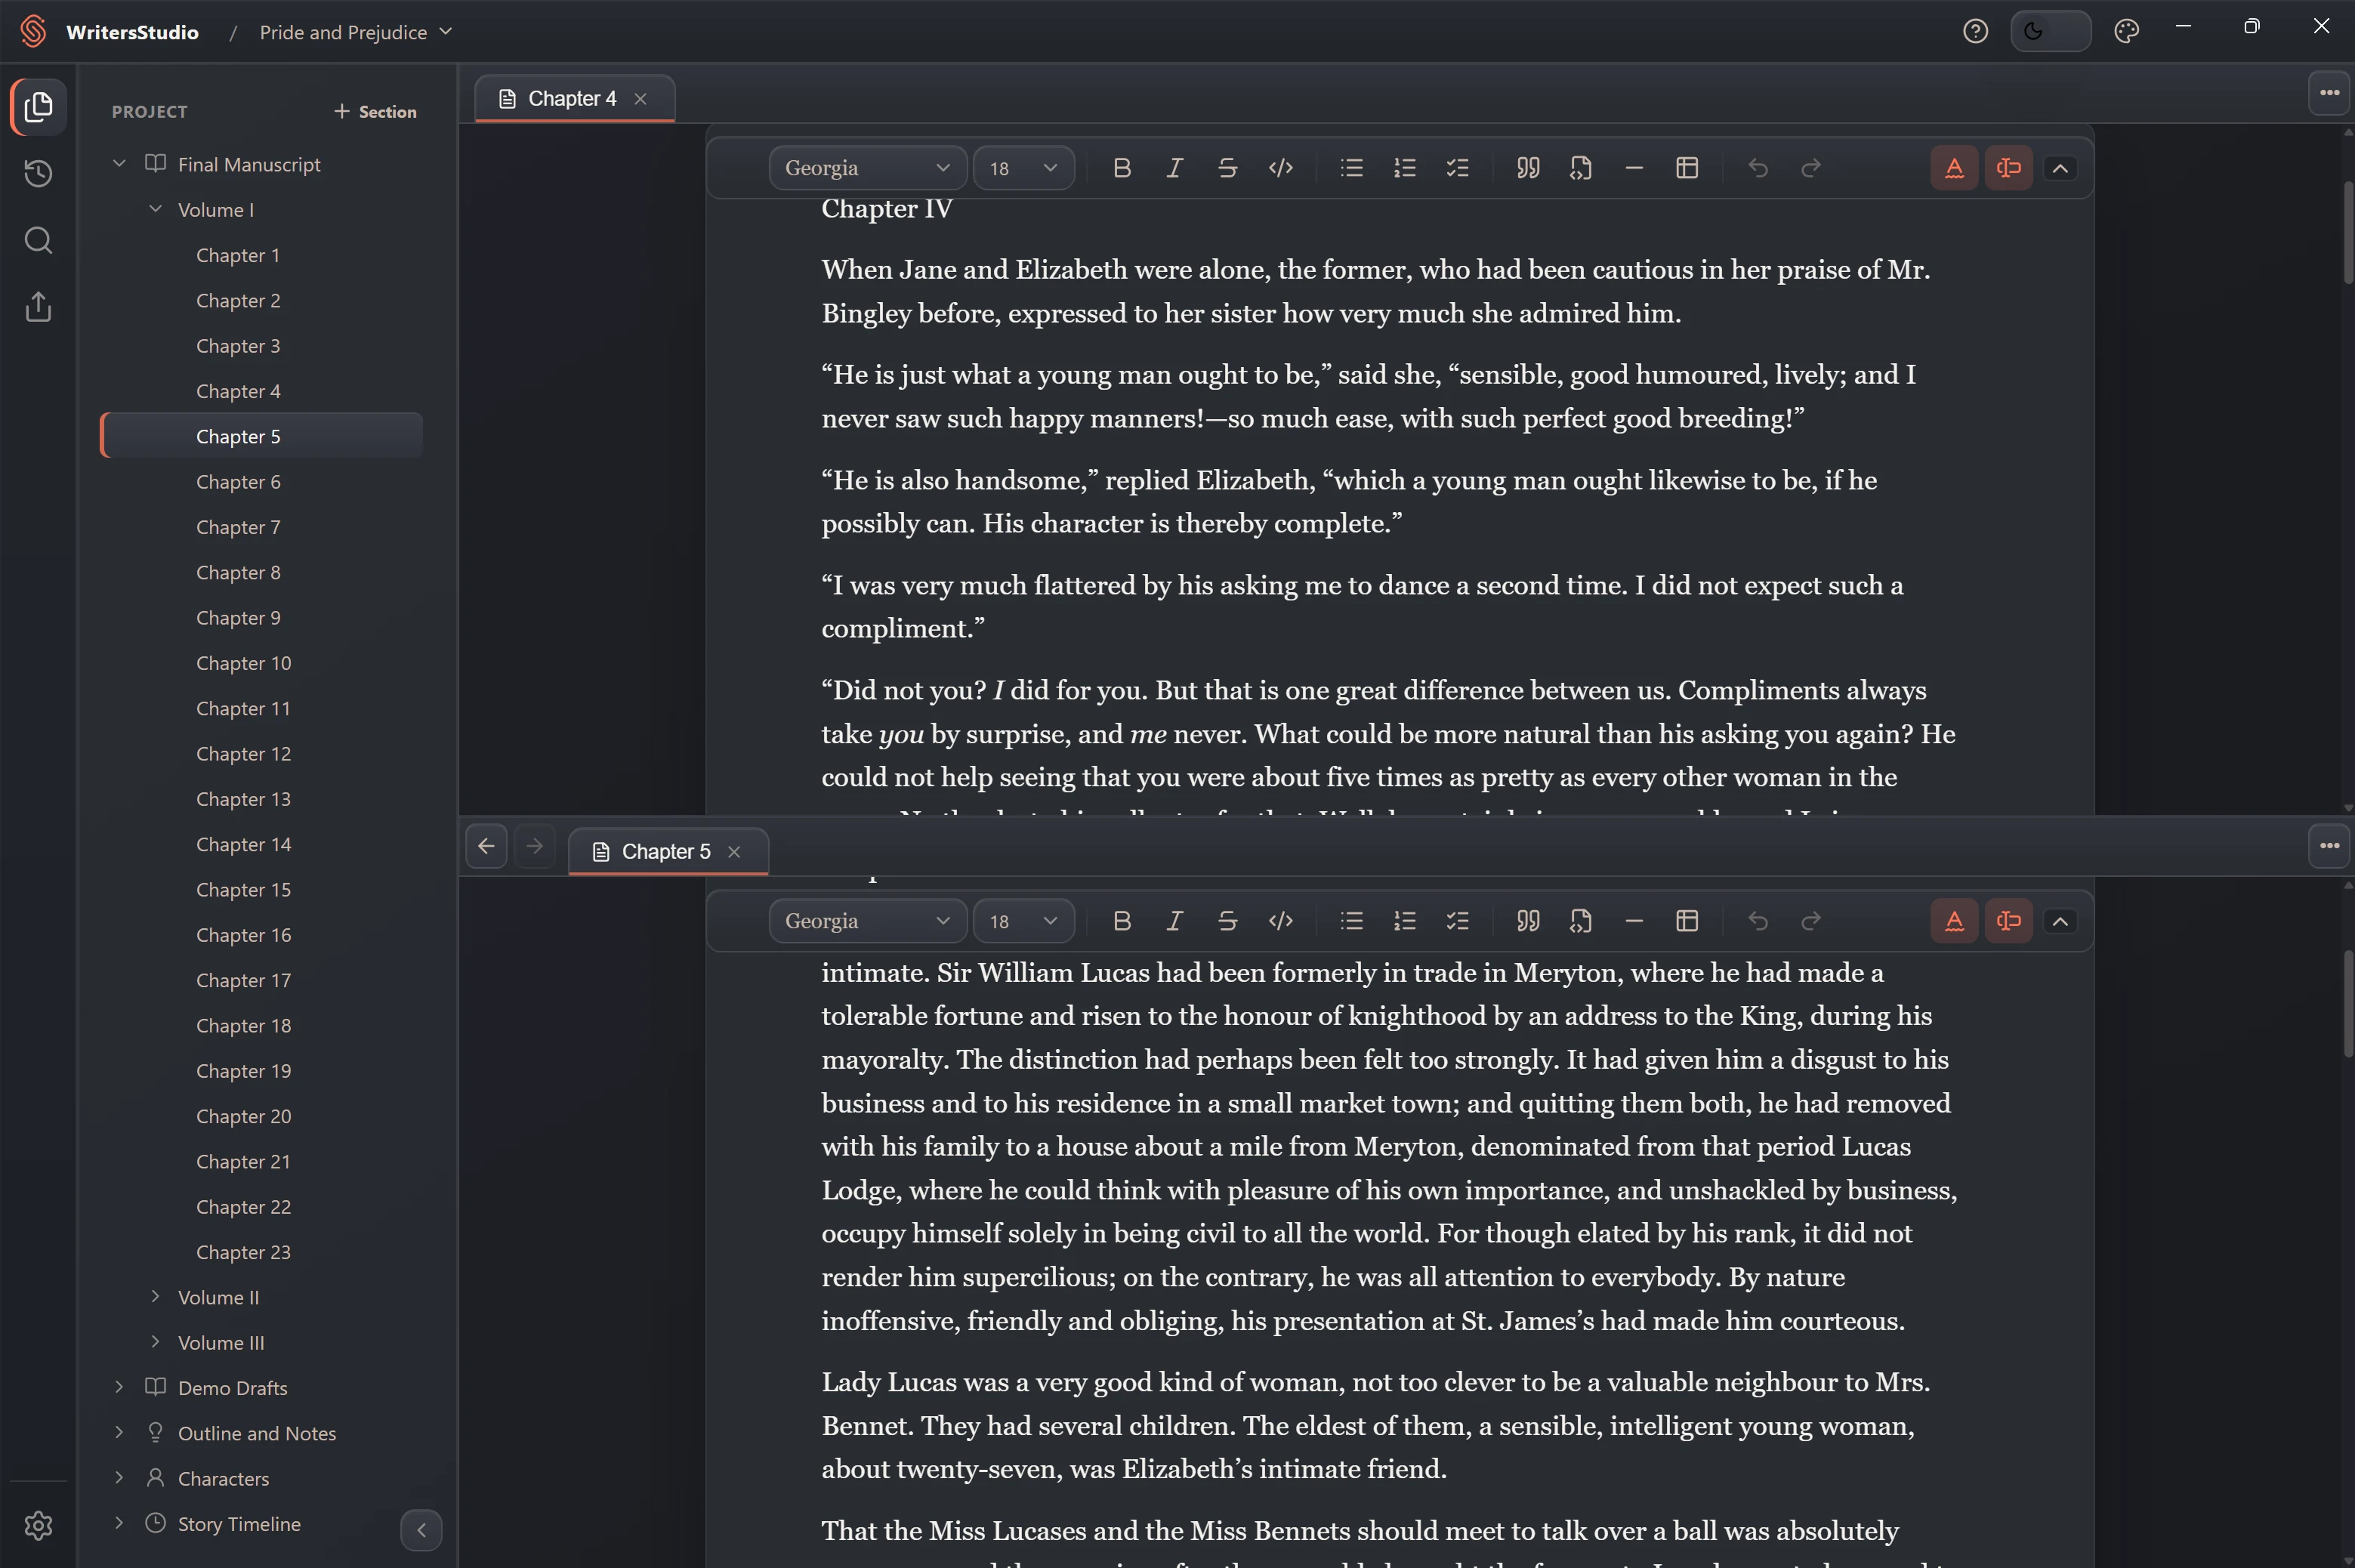This screenshot has width=2355, height=1568.
Task: Open Chapter 12 in the tree
Action: [243, 754]
